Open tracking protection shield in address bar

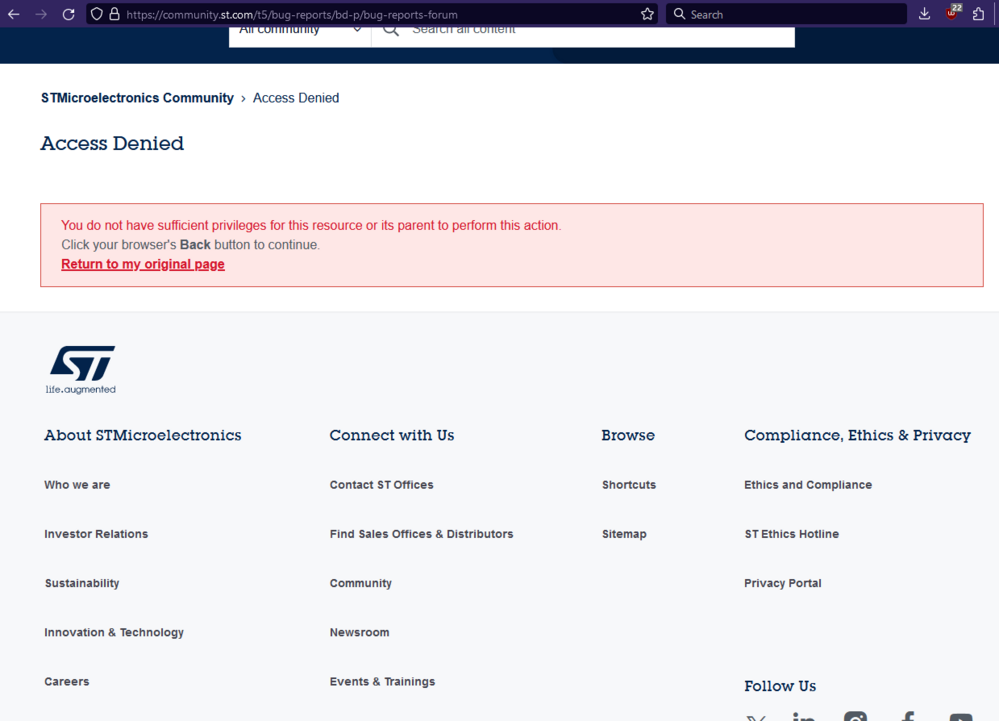[x=96, y=14]
